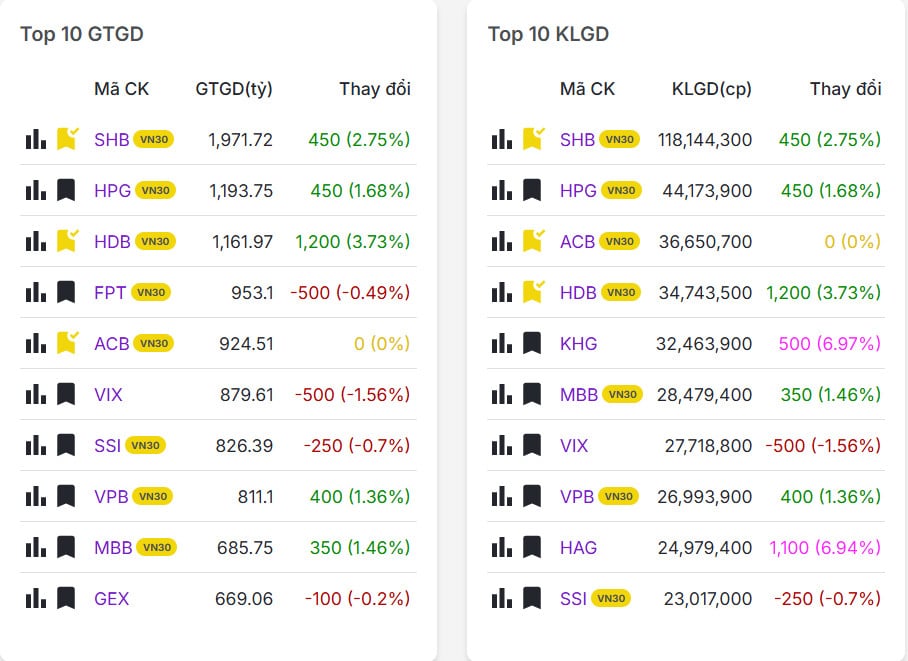Open chart icon for FPT in GTGD table

[36, 292]
